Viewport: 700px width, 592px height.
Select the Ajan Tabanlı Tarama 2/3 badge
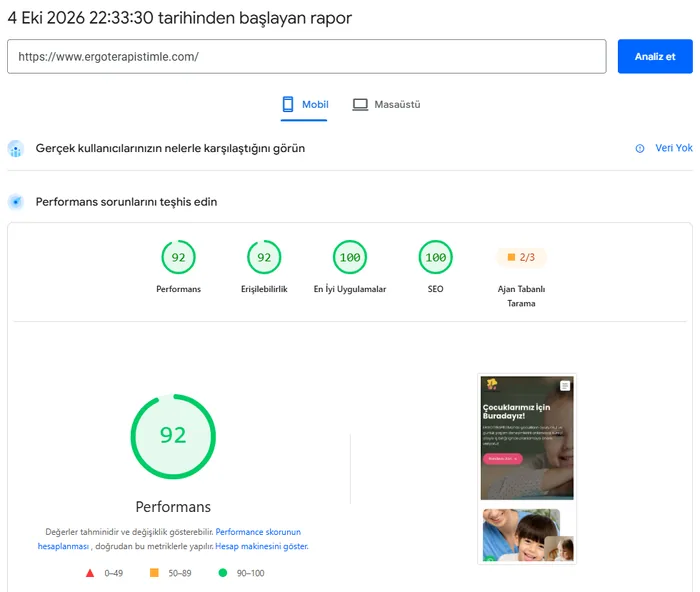[x=521, y=257]
